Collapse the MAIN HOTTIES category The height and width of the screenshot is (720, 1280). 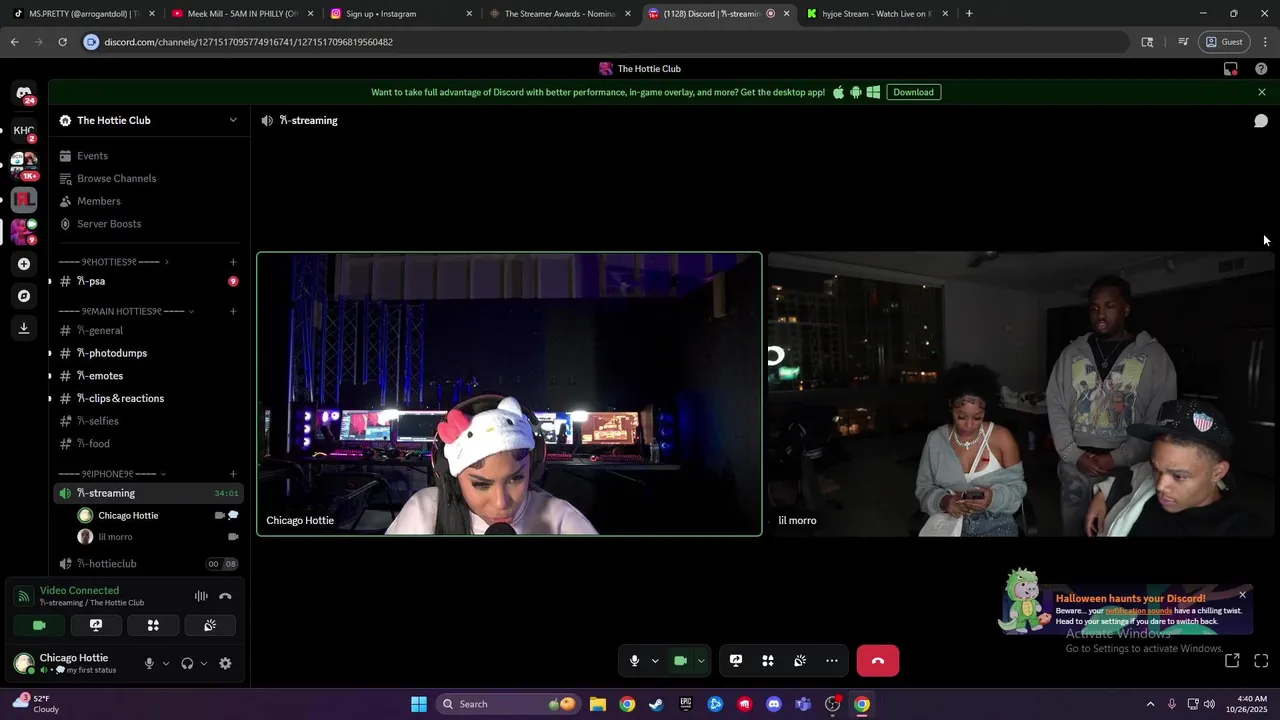[126, 311]
